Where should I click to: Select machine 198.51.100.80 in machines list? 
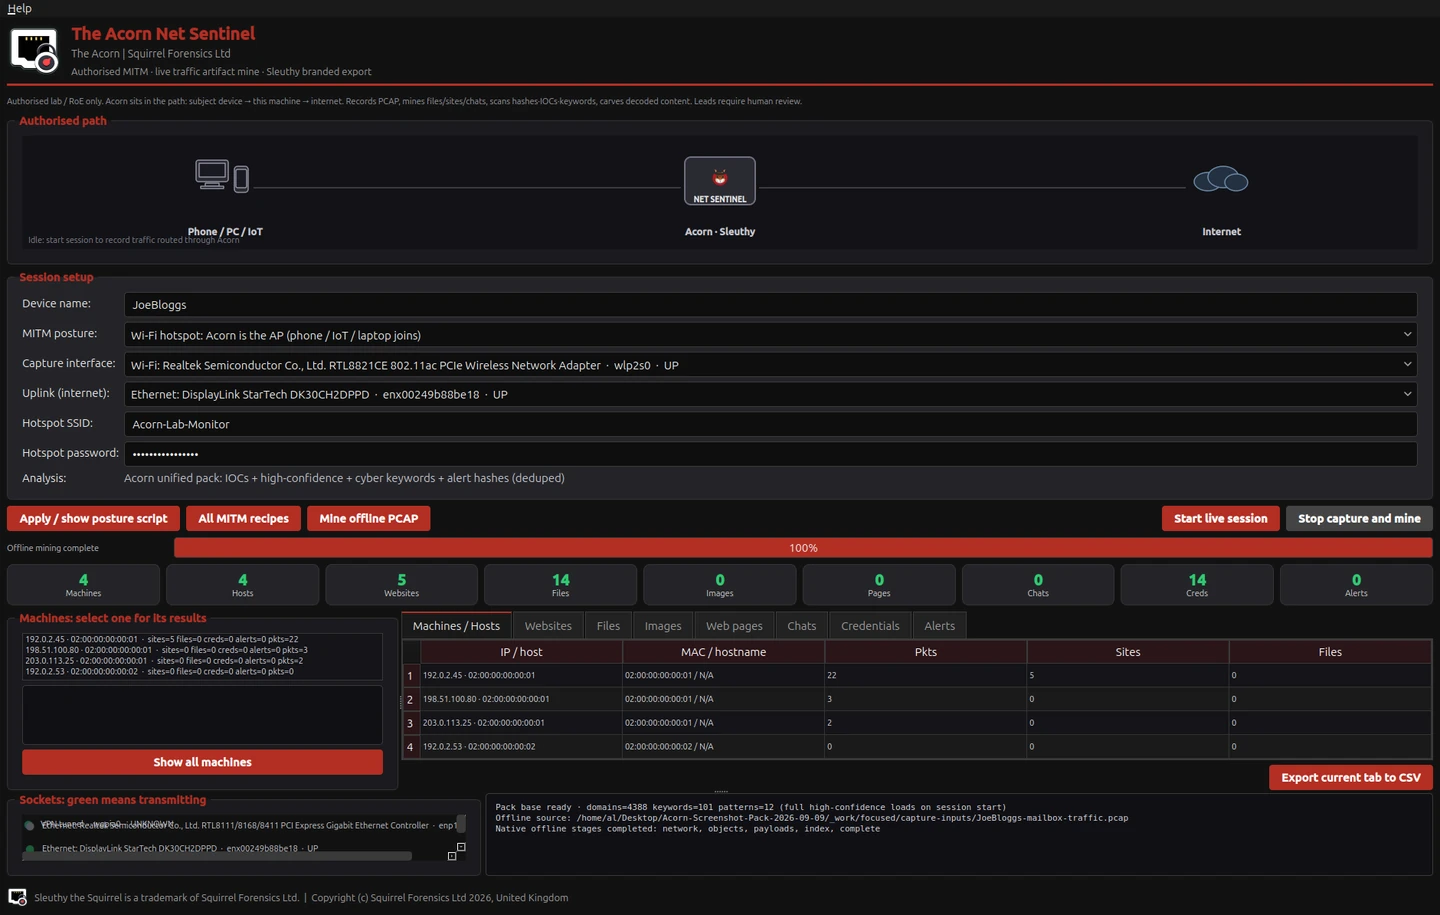(202, 650)
